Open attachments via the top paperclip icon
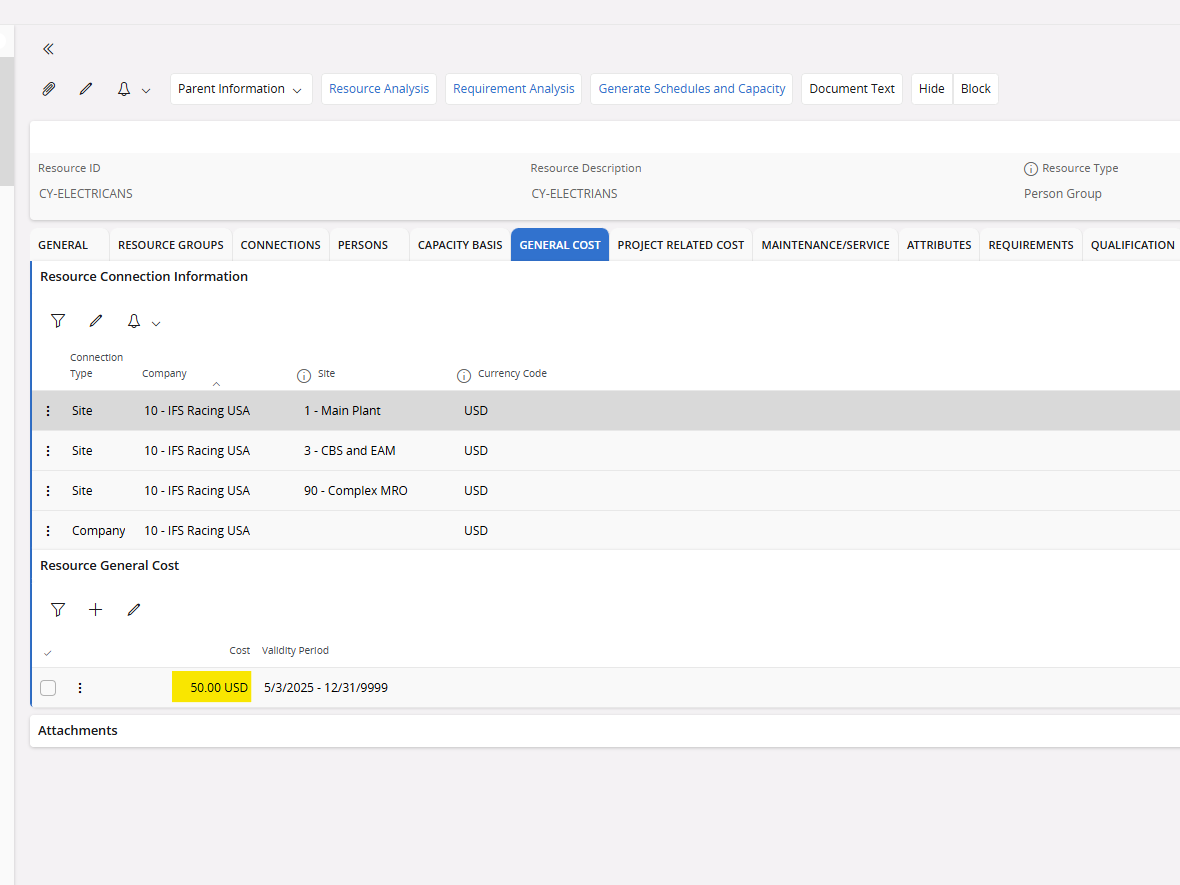The image size is (1180, 885). pos(49,89)
